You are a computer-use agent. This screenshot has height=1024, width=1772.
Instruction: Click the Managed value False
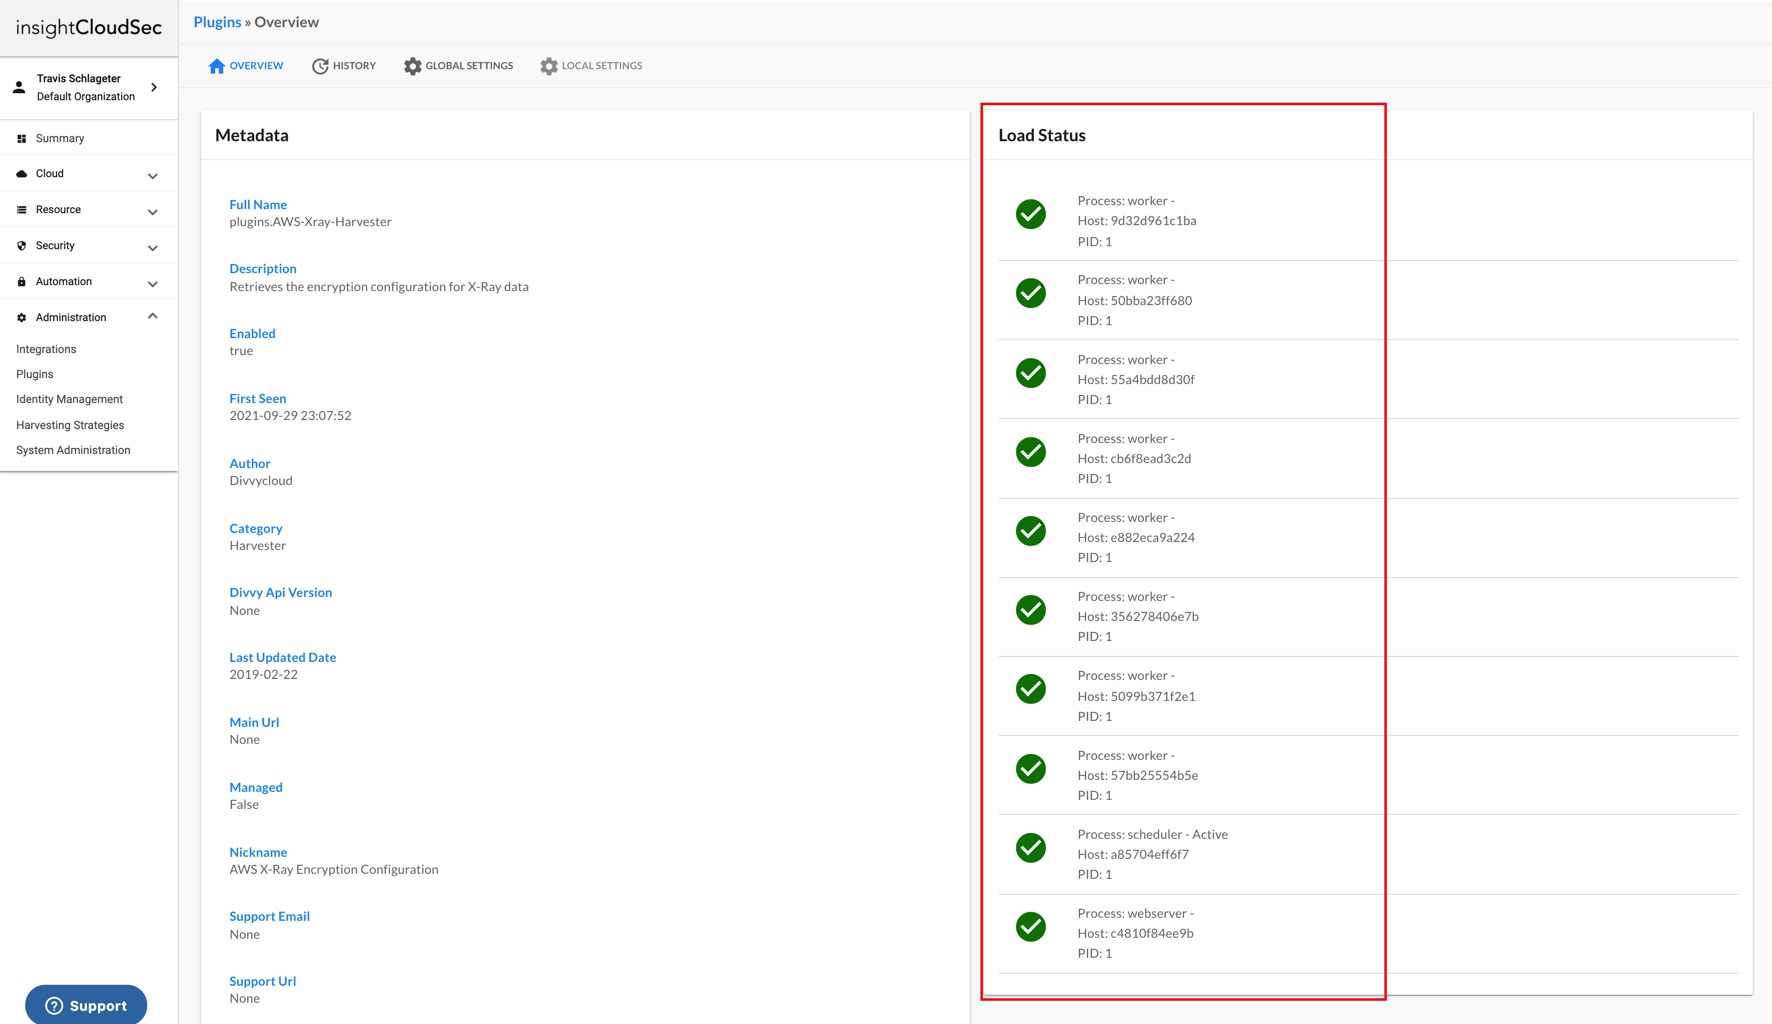(x=244, y=805)
